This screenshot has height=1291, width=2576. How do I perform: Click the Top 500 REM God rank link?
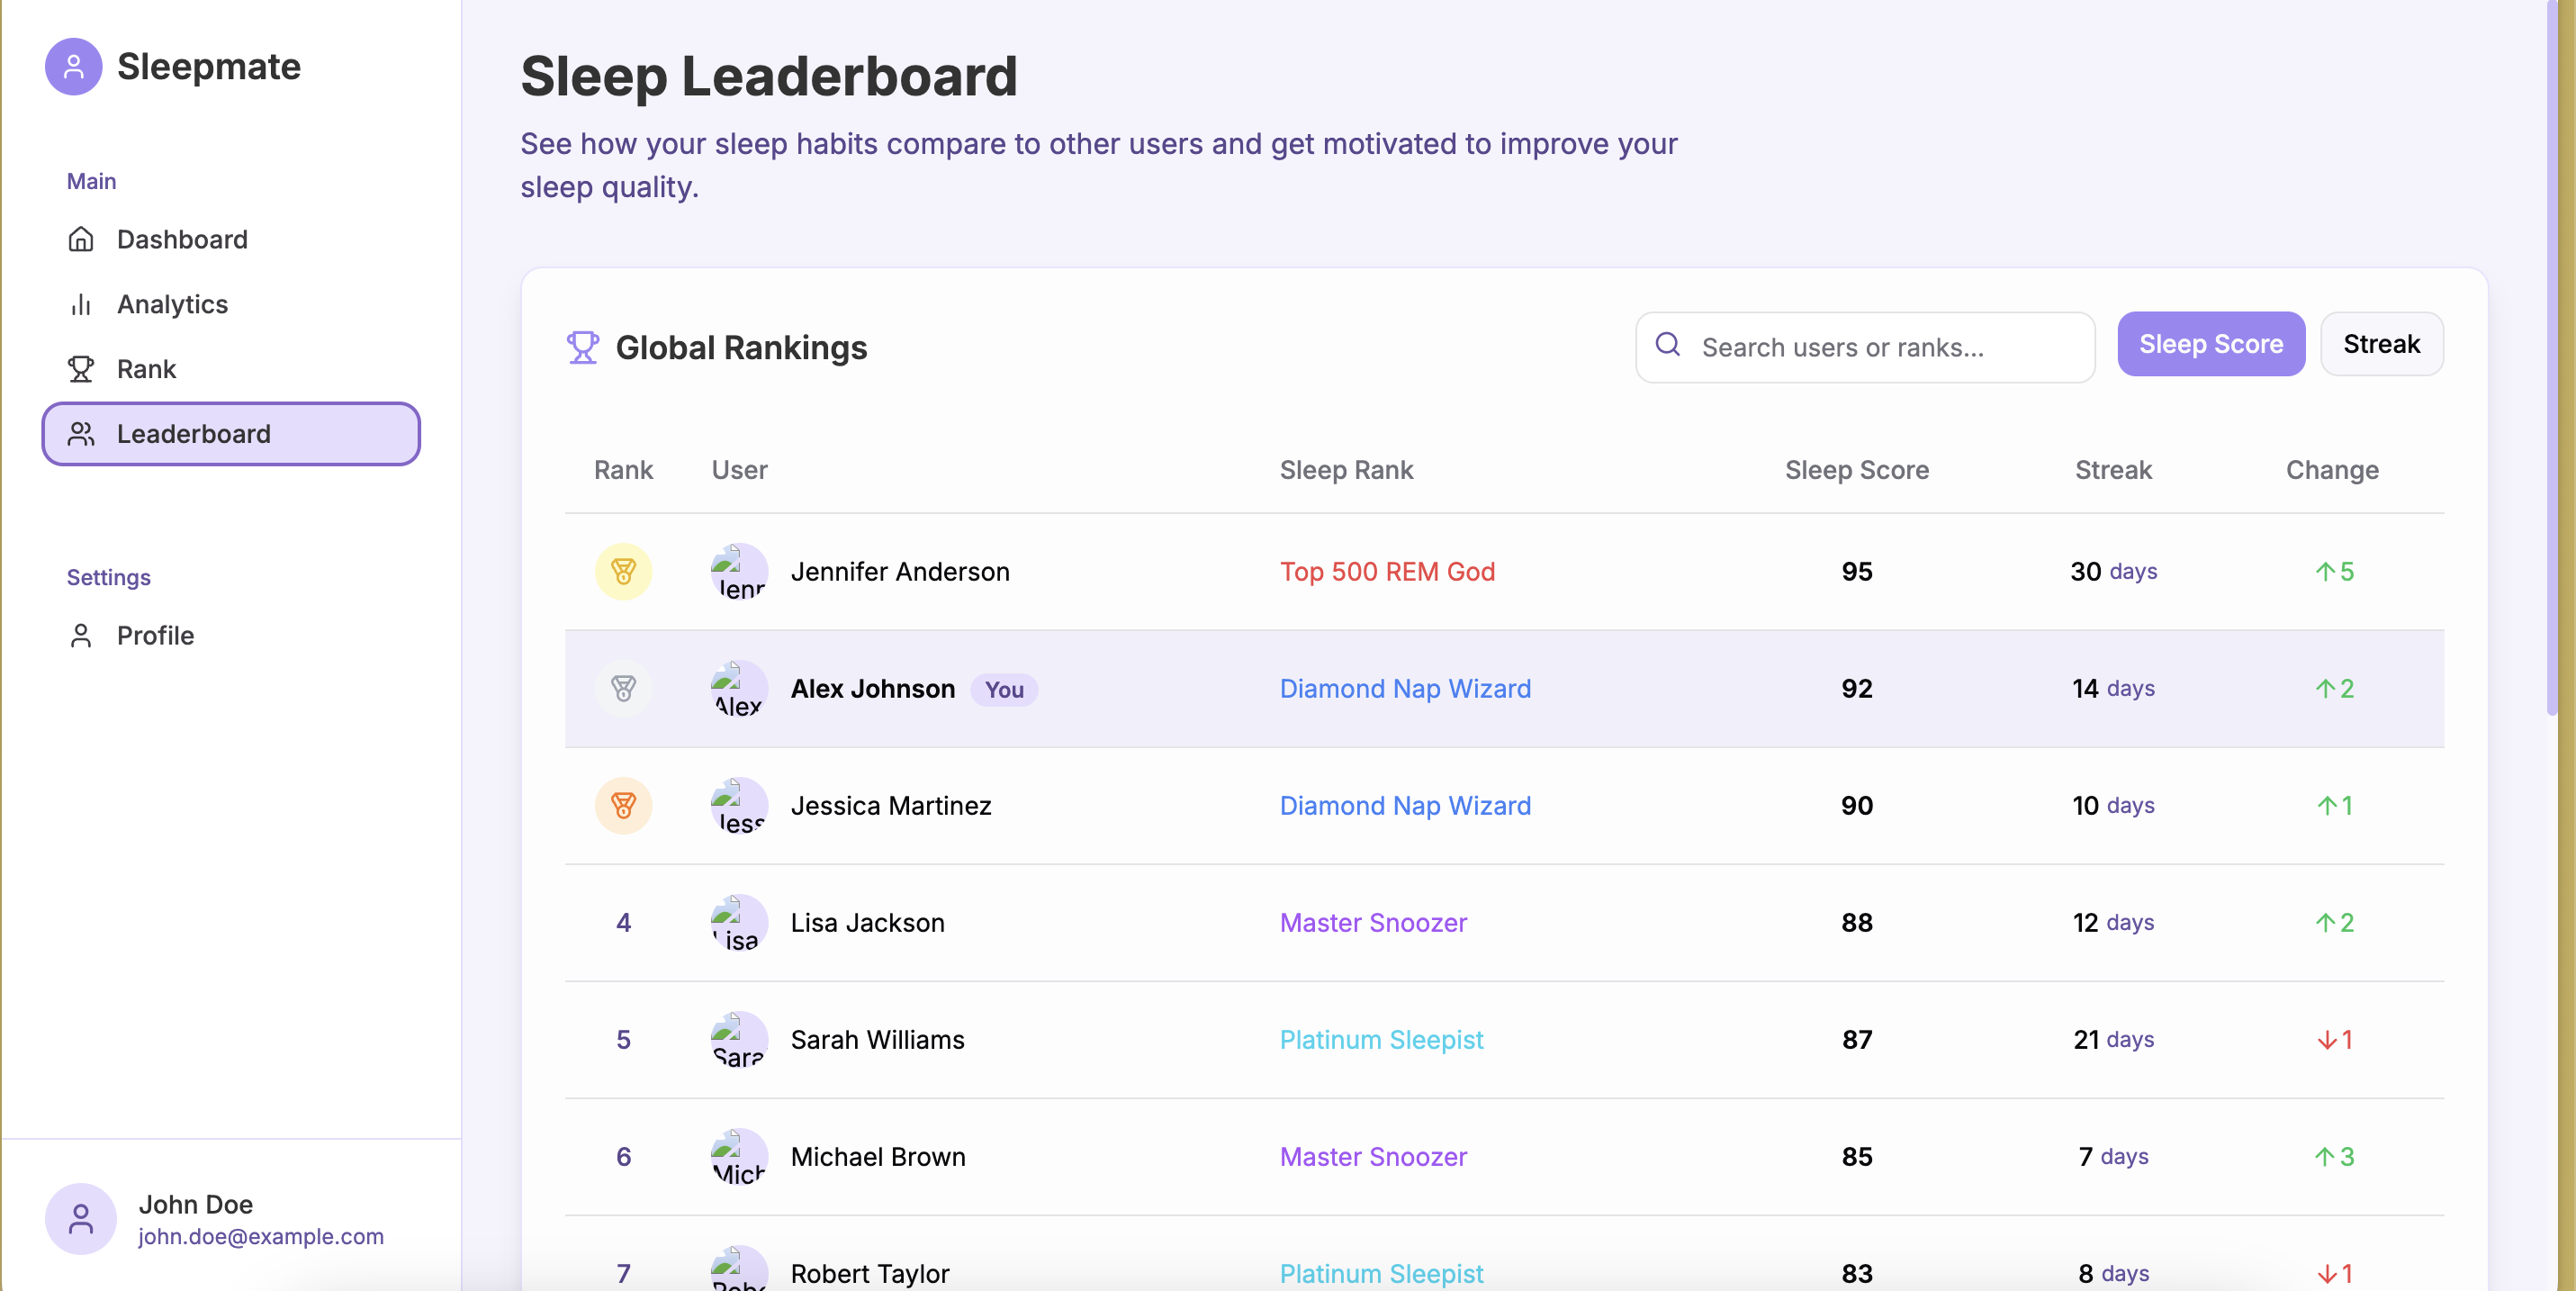(x=1387, y=571)
